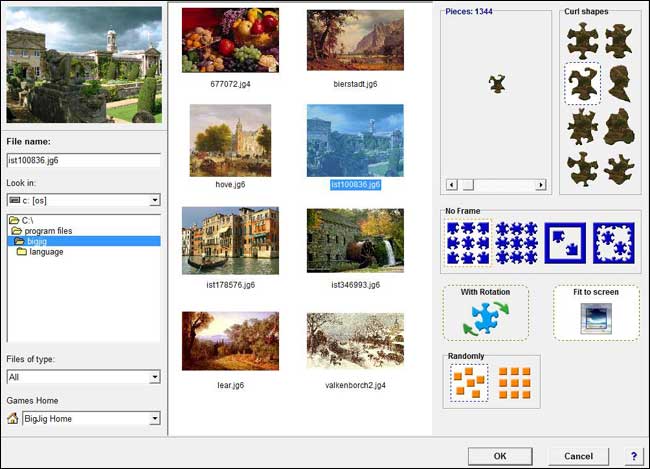This screenshot has width=650, height=469.
Task: Select the ordered grid pieces arrangement
Action: click(514, 383)
